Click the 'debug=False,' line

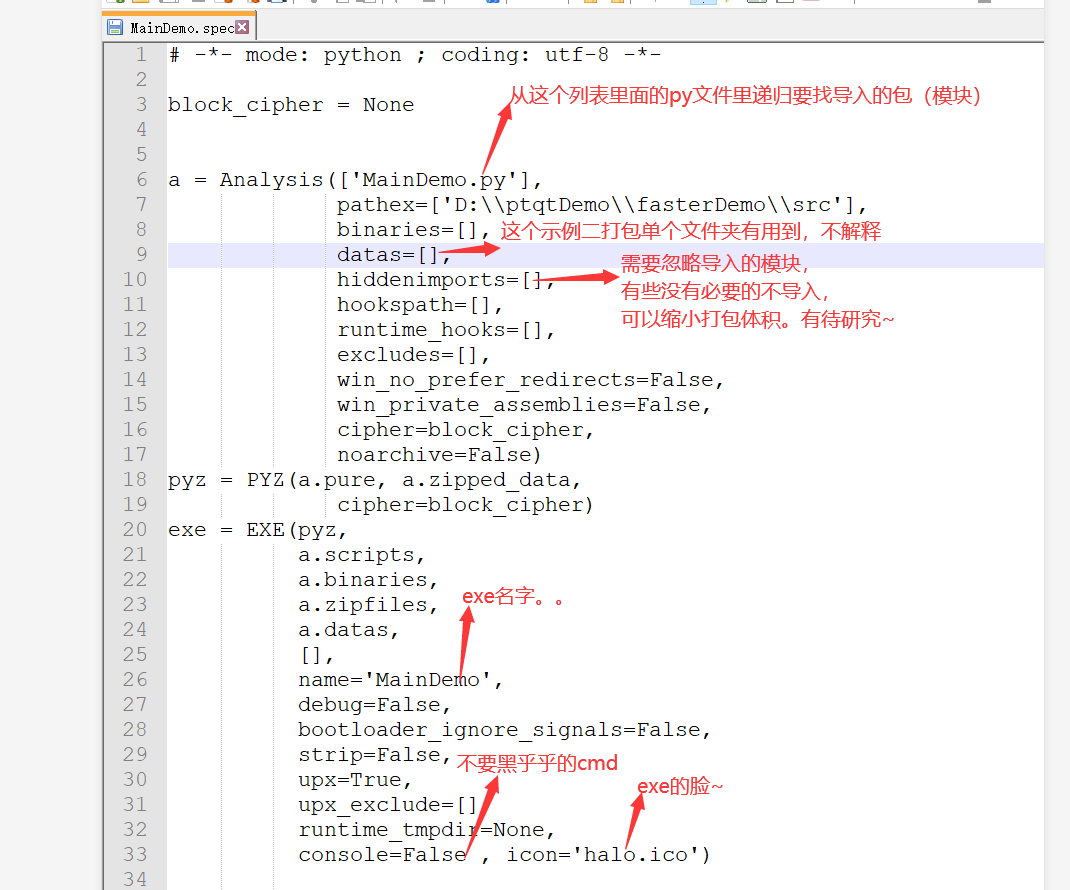click(x=374, y=706)
